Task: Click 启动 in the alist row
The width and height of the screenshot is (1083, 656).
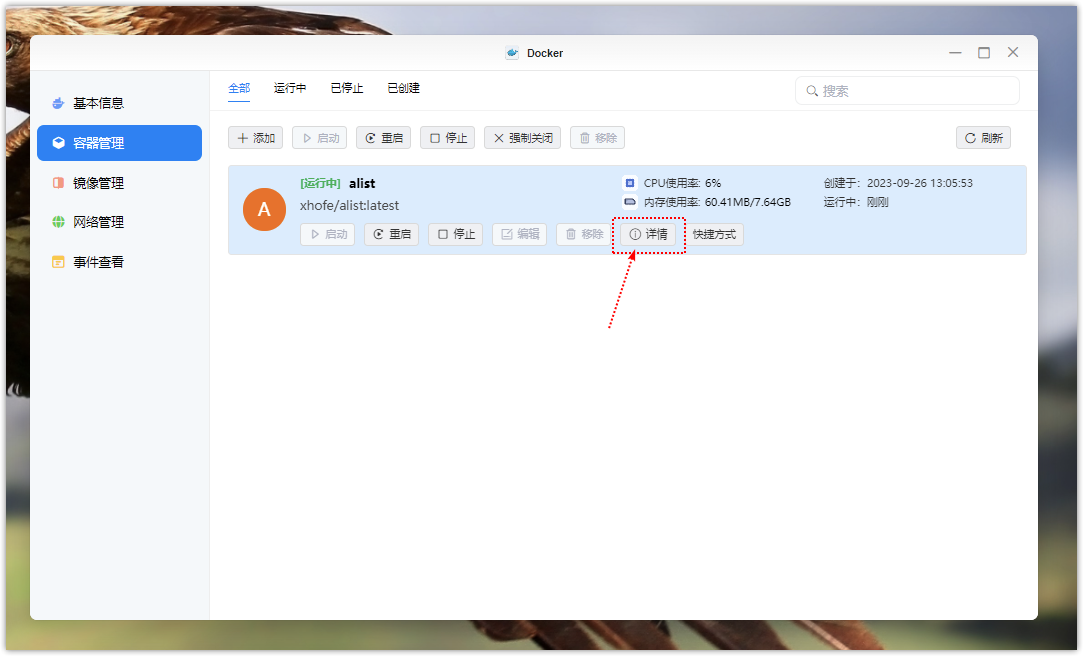Action: coord(327,235)
